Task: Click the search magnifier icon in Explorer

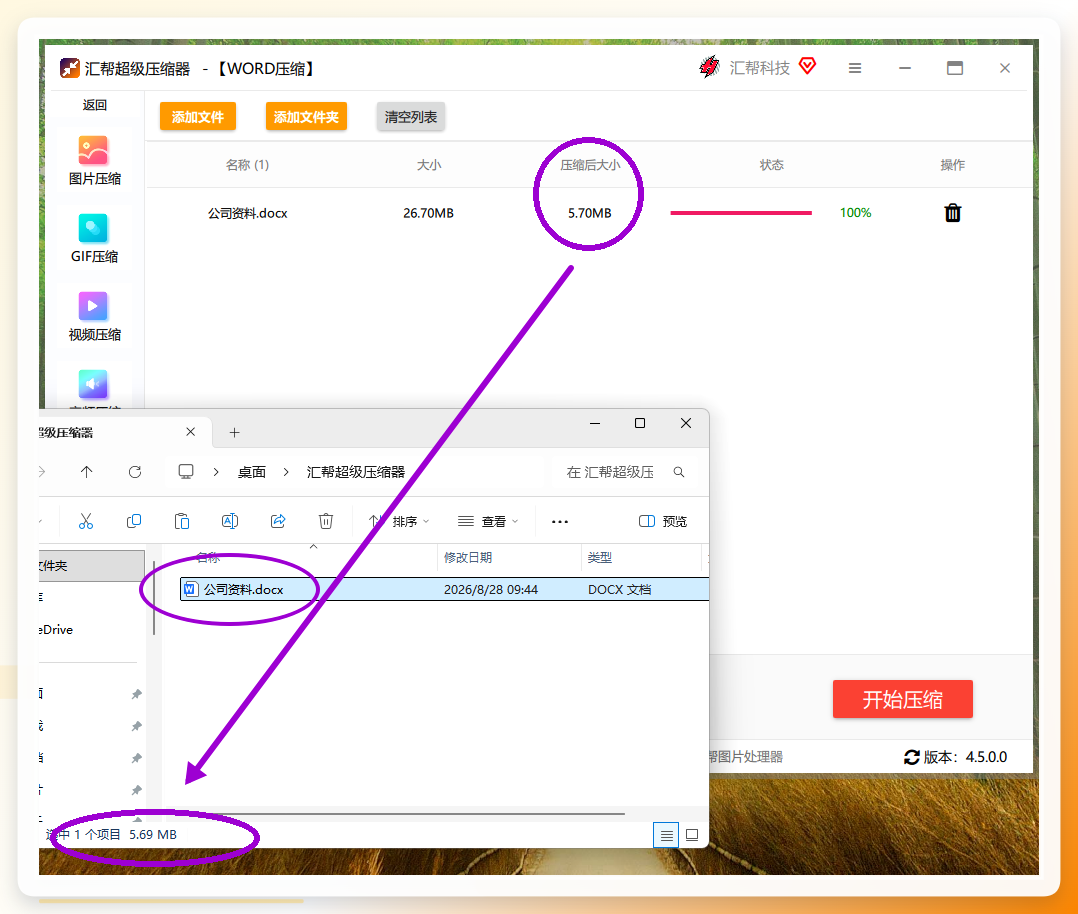Action: tap(679, 472)
